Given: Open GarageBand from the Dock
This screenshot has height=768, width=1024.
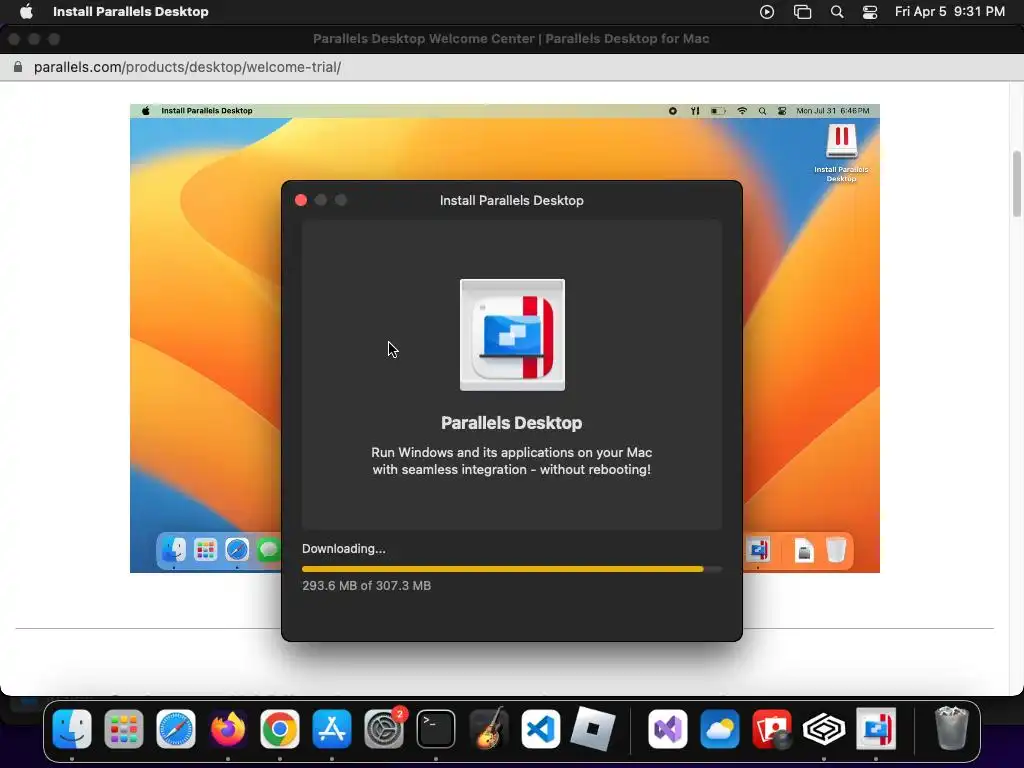Looking at the screenshot, I should pyautogui.click(x=488, y=729).
